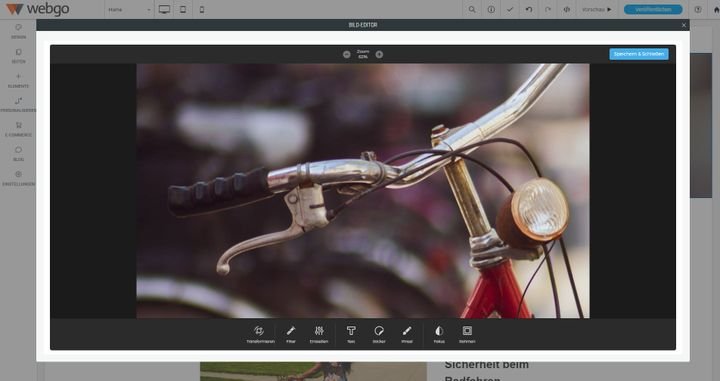720x381 pixels.
Task: Click the bicycle handlebar image canvas
Action: pyautogui.click(x=363, y=191)
